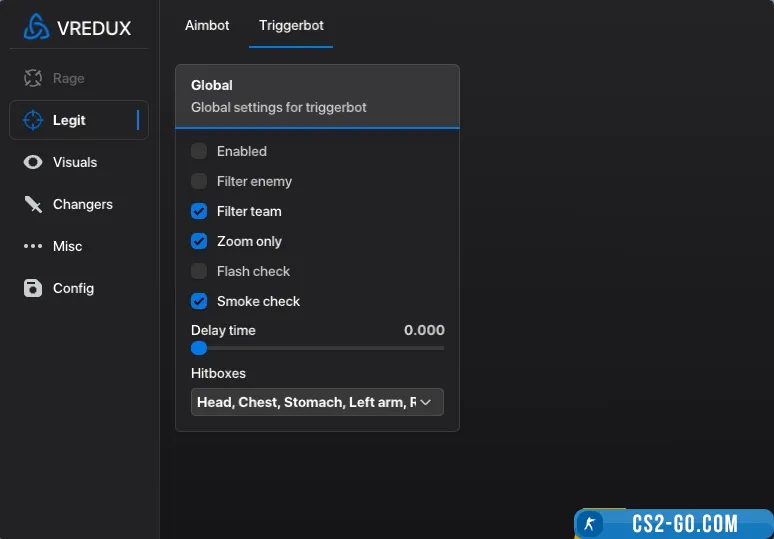Click the Config save-disk icon

click(33, 288)
